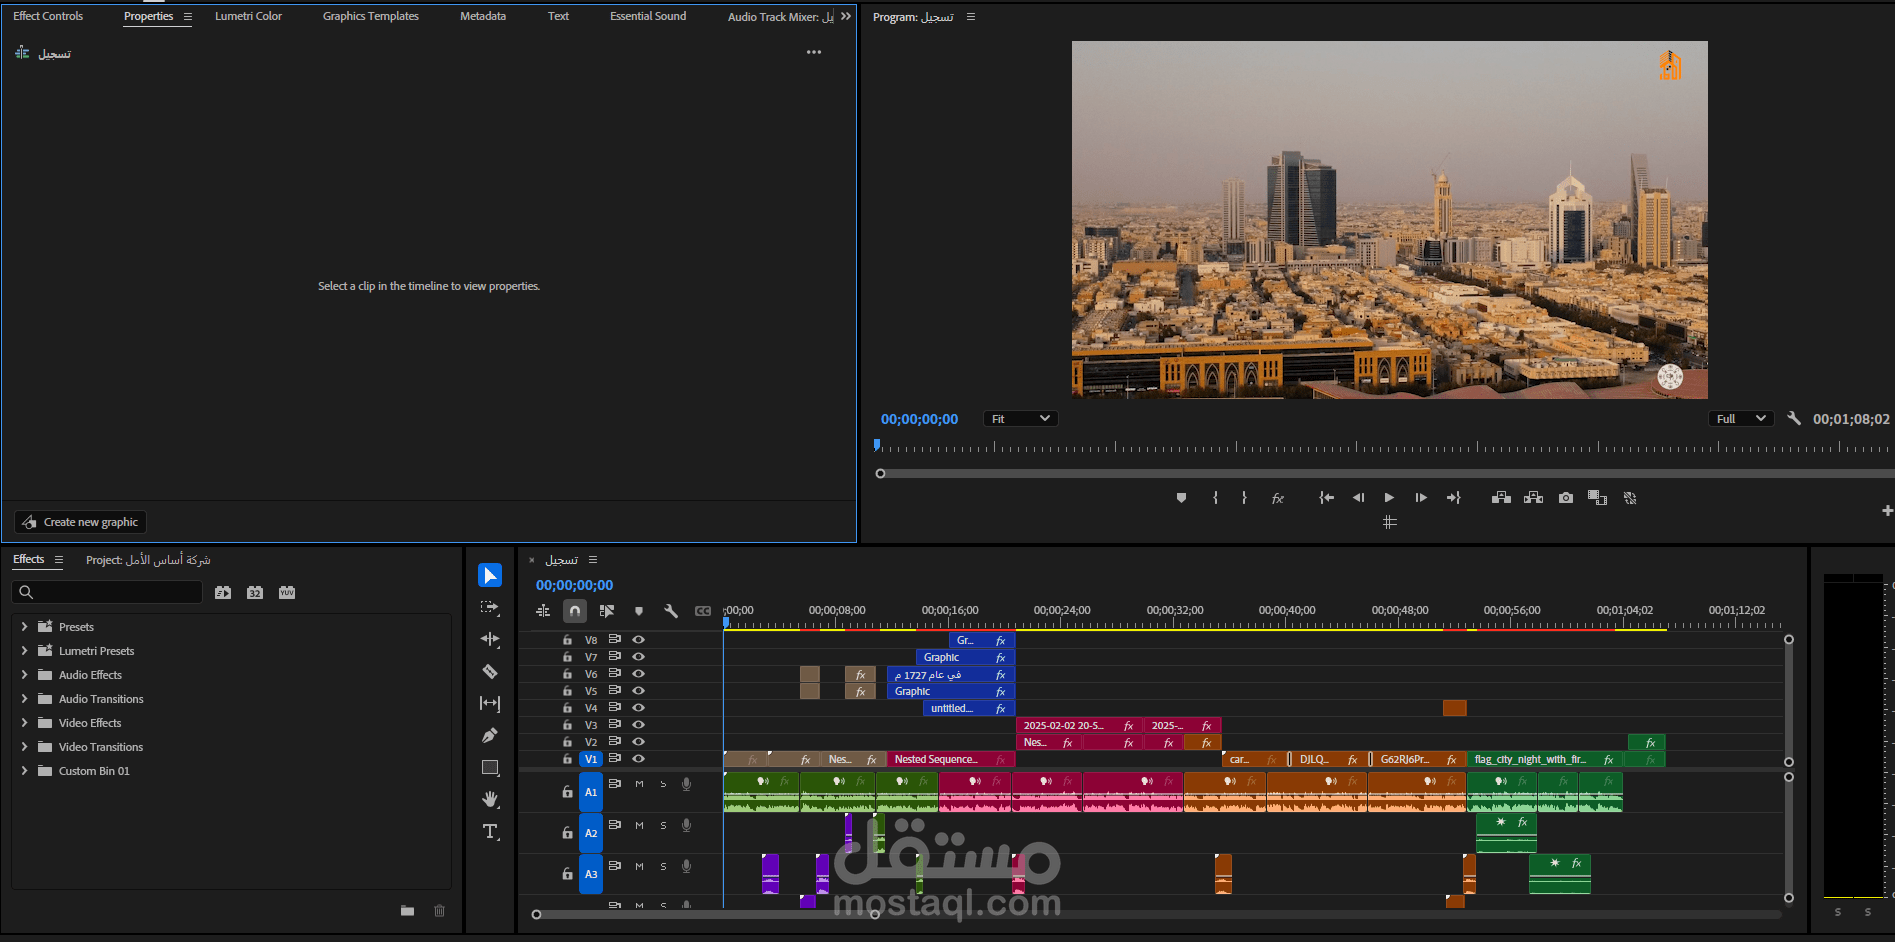Open timeline display settings wrench
This screenshot has height=942, width=1895.
tap(671, 611)
